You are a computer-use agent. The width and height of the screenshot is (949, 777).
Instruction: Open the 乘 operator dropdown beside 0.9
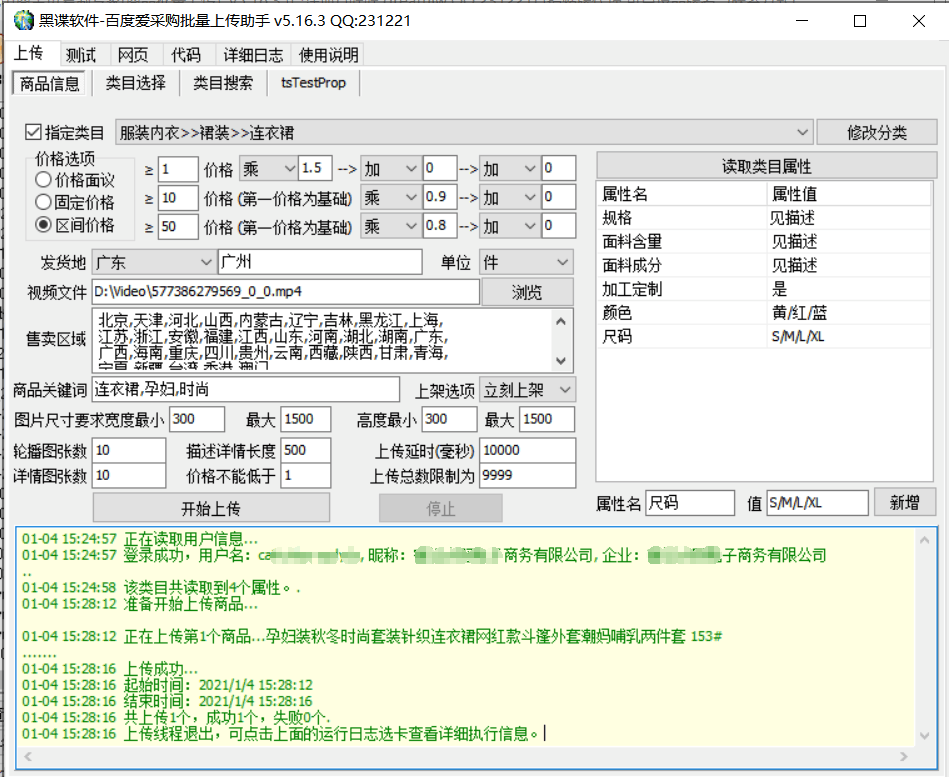pos(390,197)
